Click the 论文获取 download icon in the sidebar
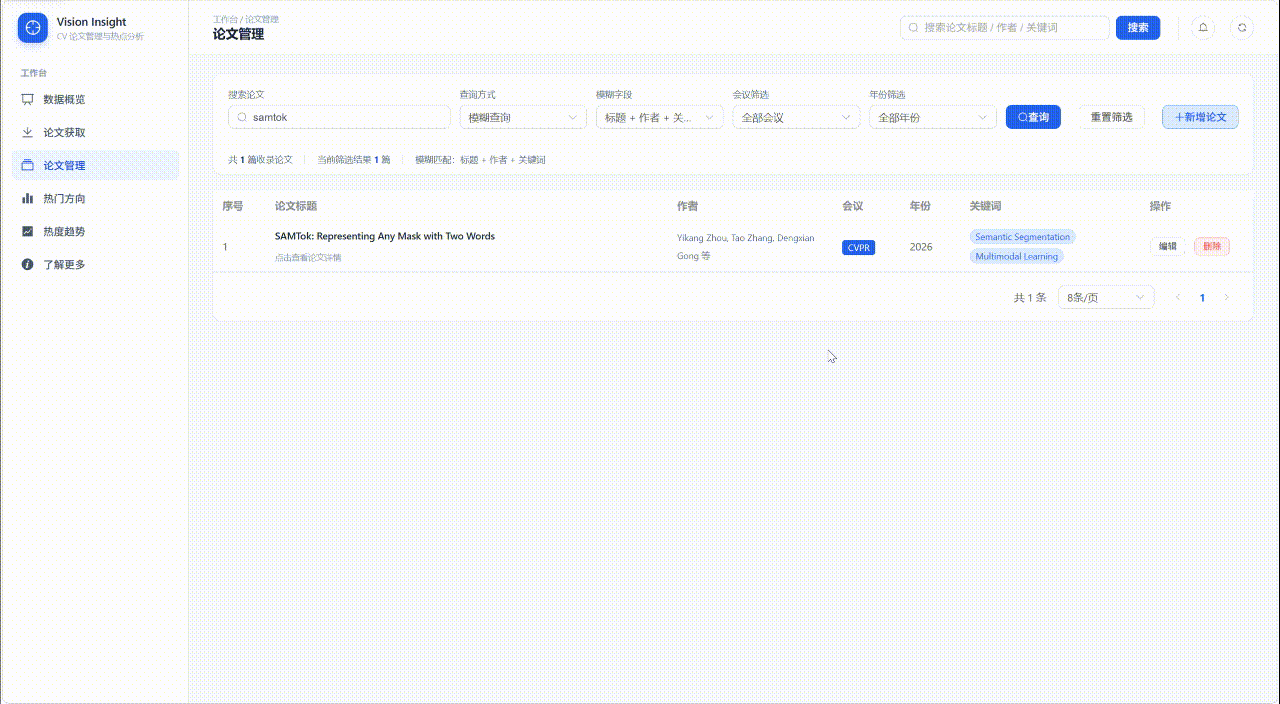The height and width of the screenshot is (704, 1280). point(28,133)
